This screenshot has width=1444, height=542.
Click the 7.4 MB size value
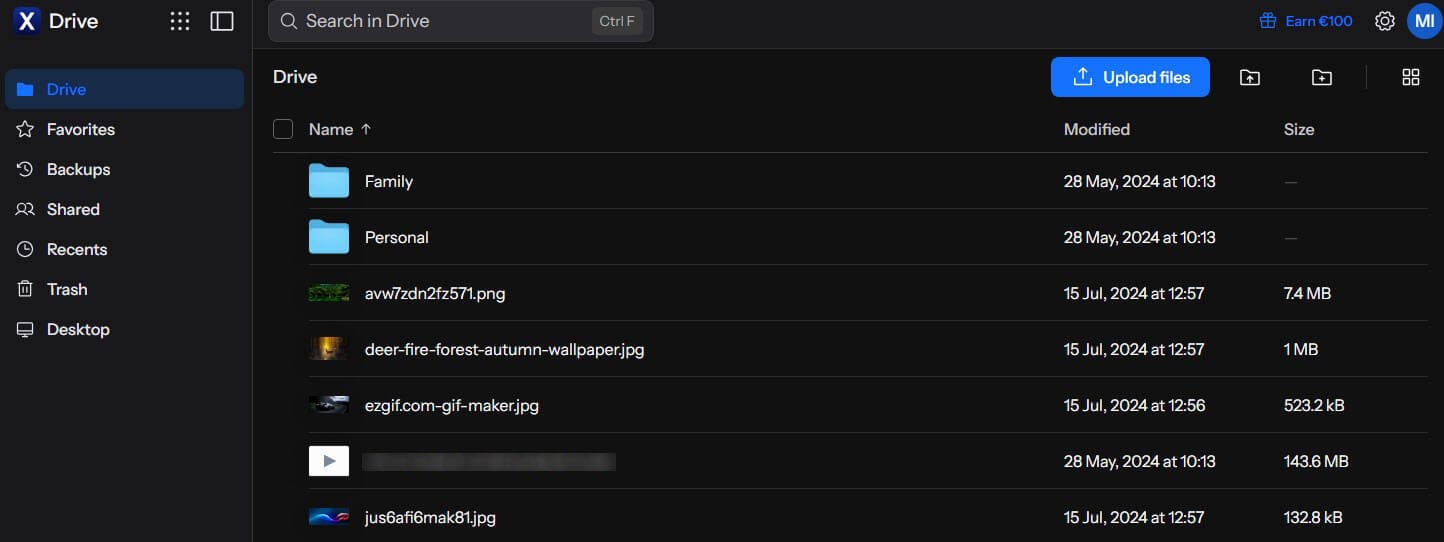tap(1307, 293)
